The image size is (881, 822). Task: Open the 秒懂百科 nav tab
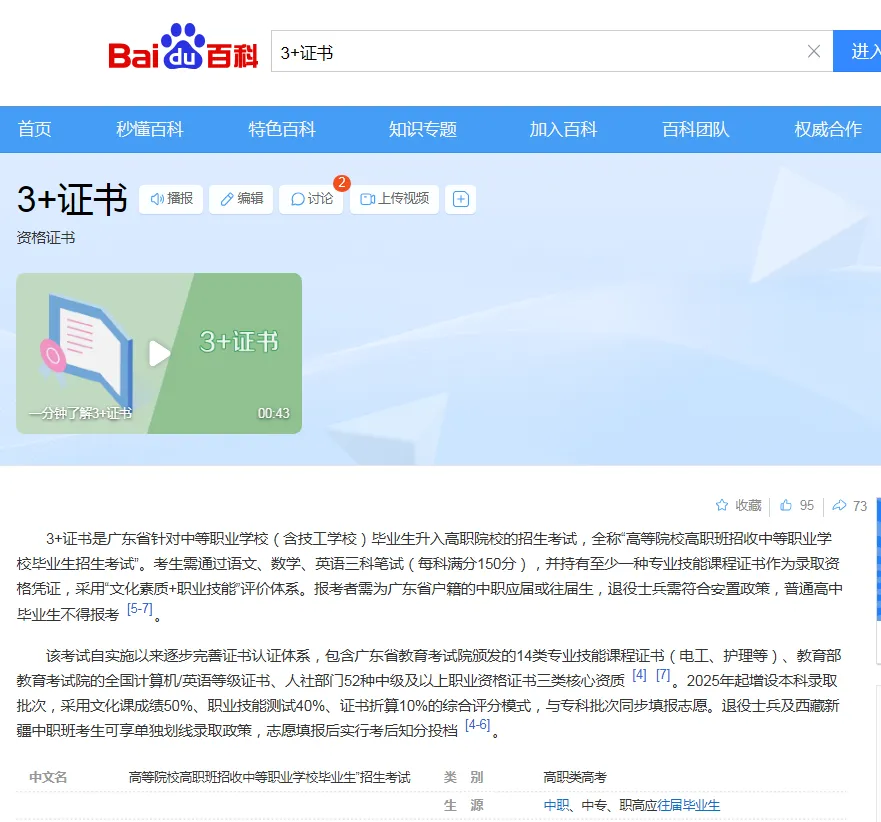149,129
